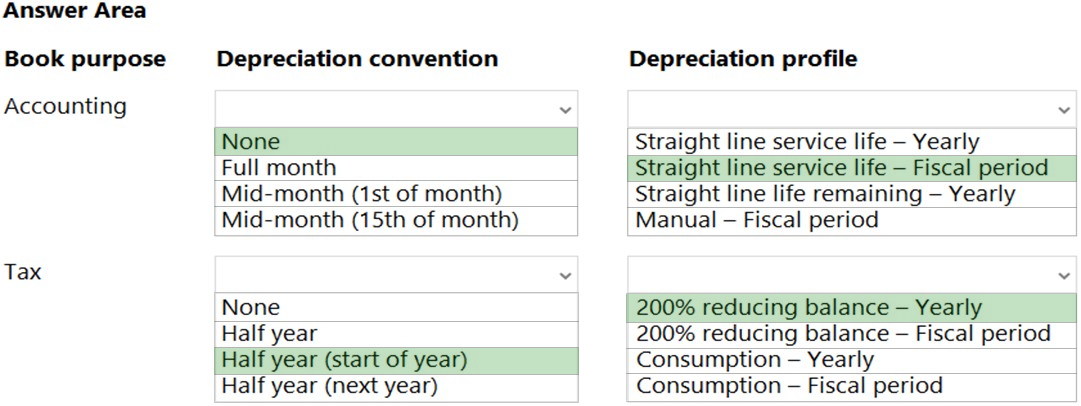The image size is (1081, 406).
Task: Select Half year (start of year) option
Action: click(x=396, y=361)
